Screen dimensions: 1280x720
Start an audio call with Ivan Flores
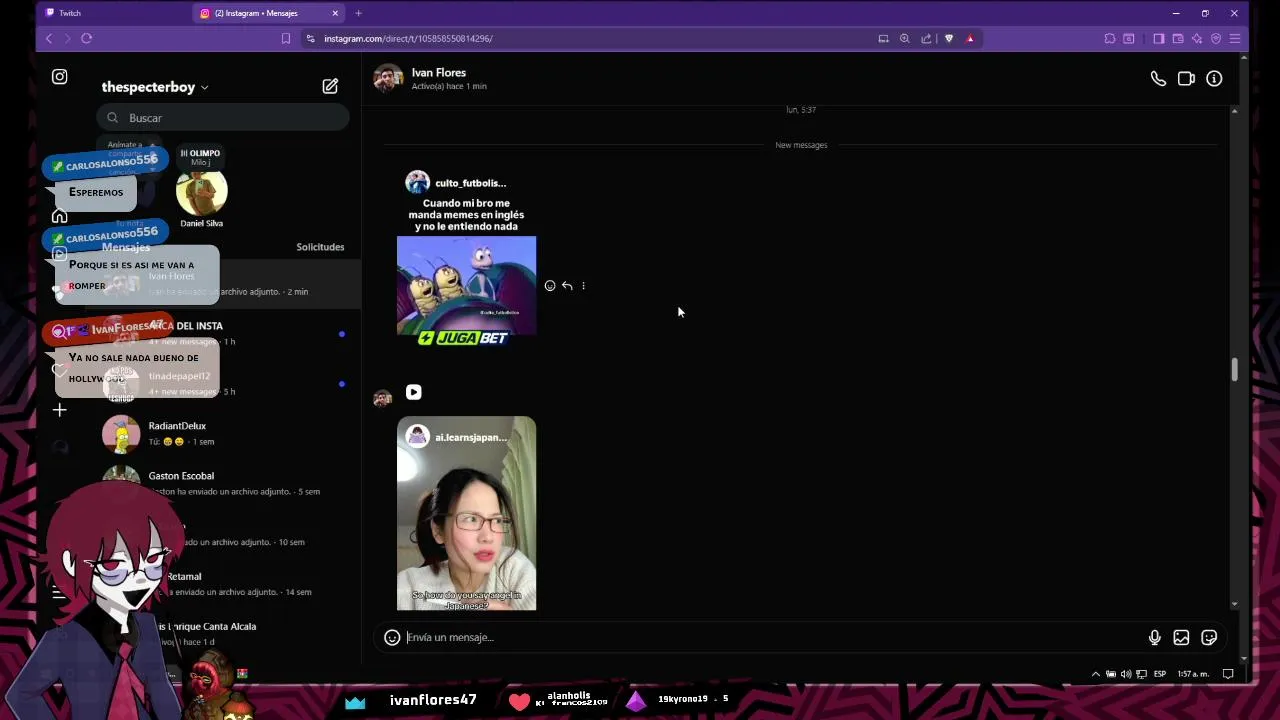(x=1158, y=79)
